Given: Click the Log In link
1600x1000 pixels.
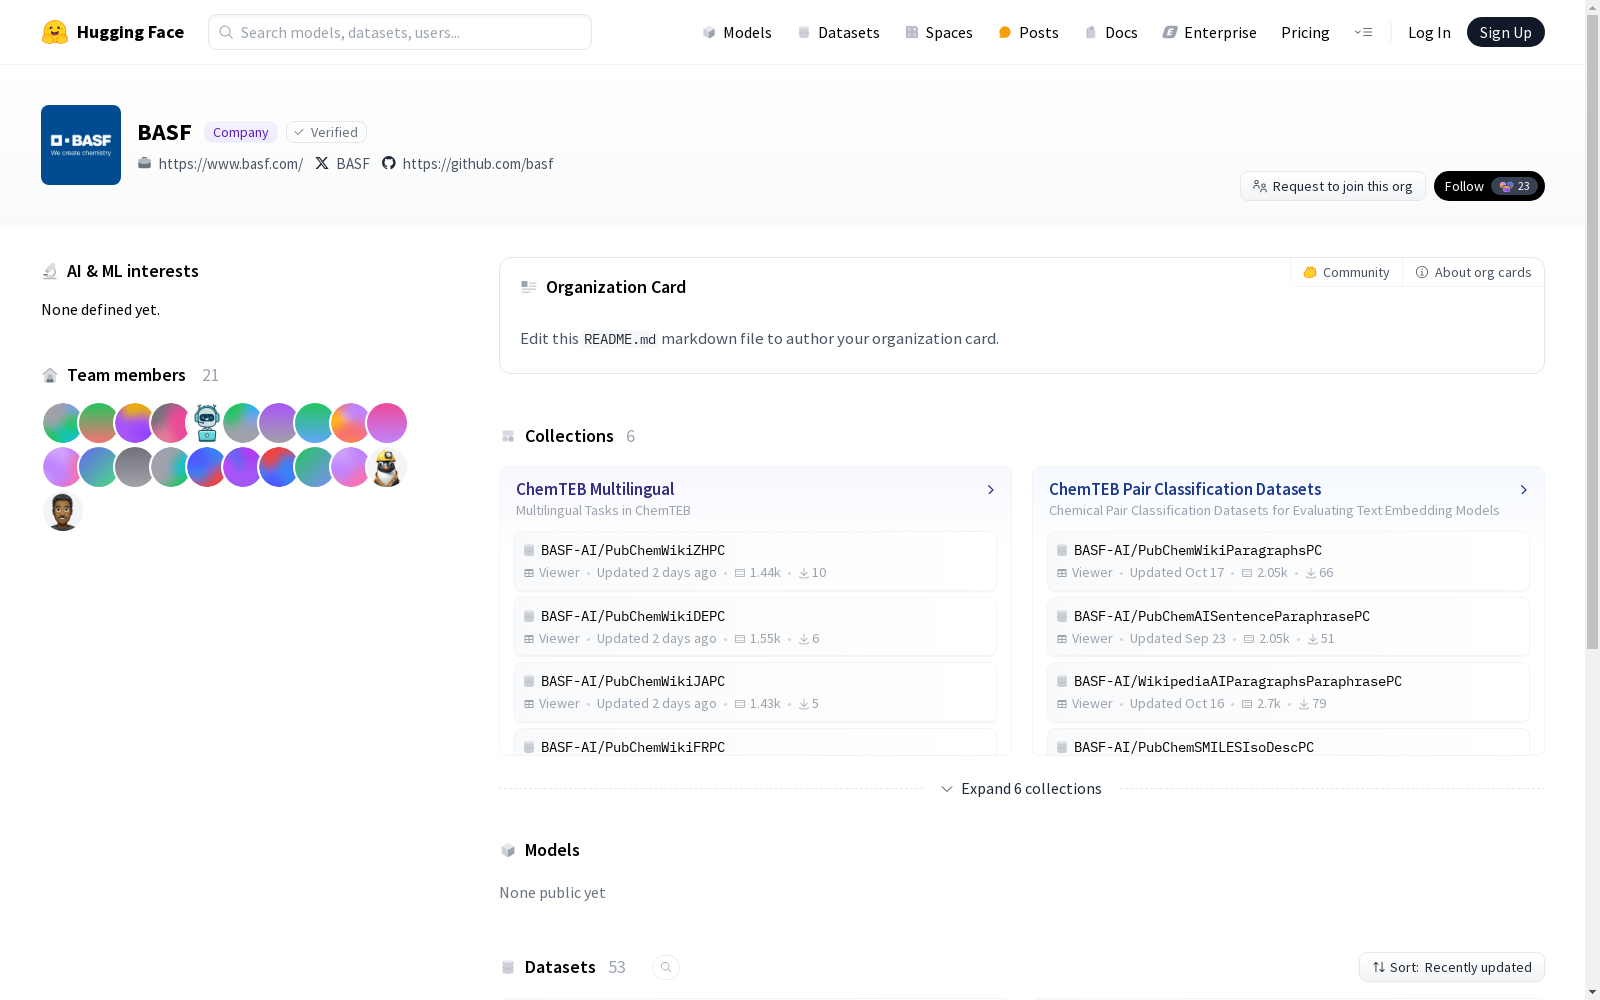Looking at the screenshot, I should tap(1429, 32).
